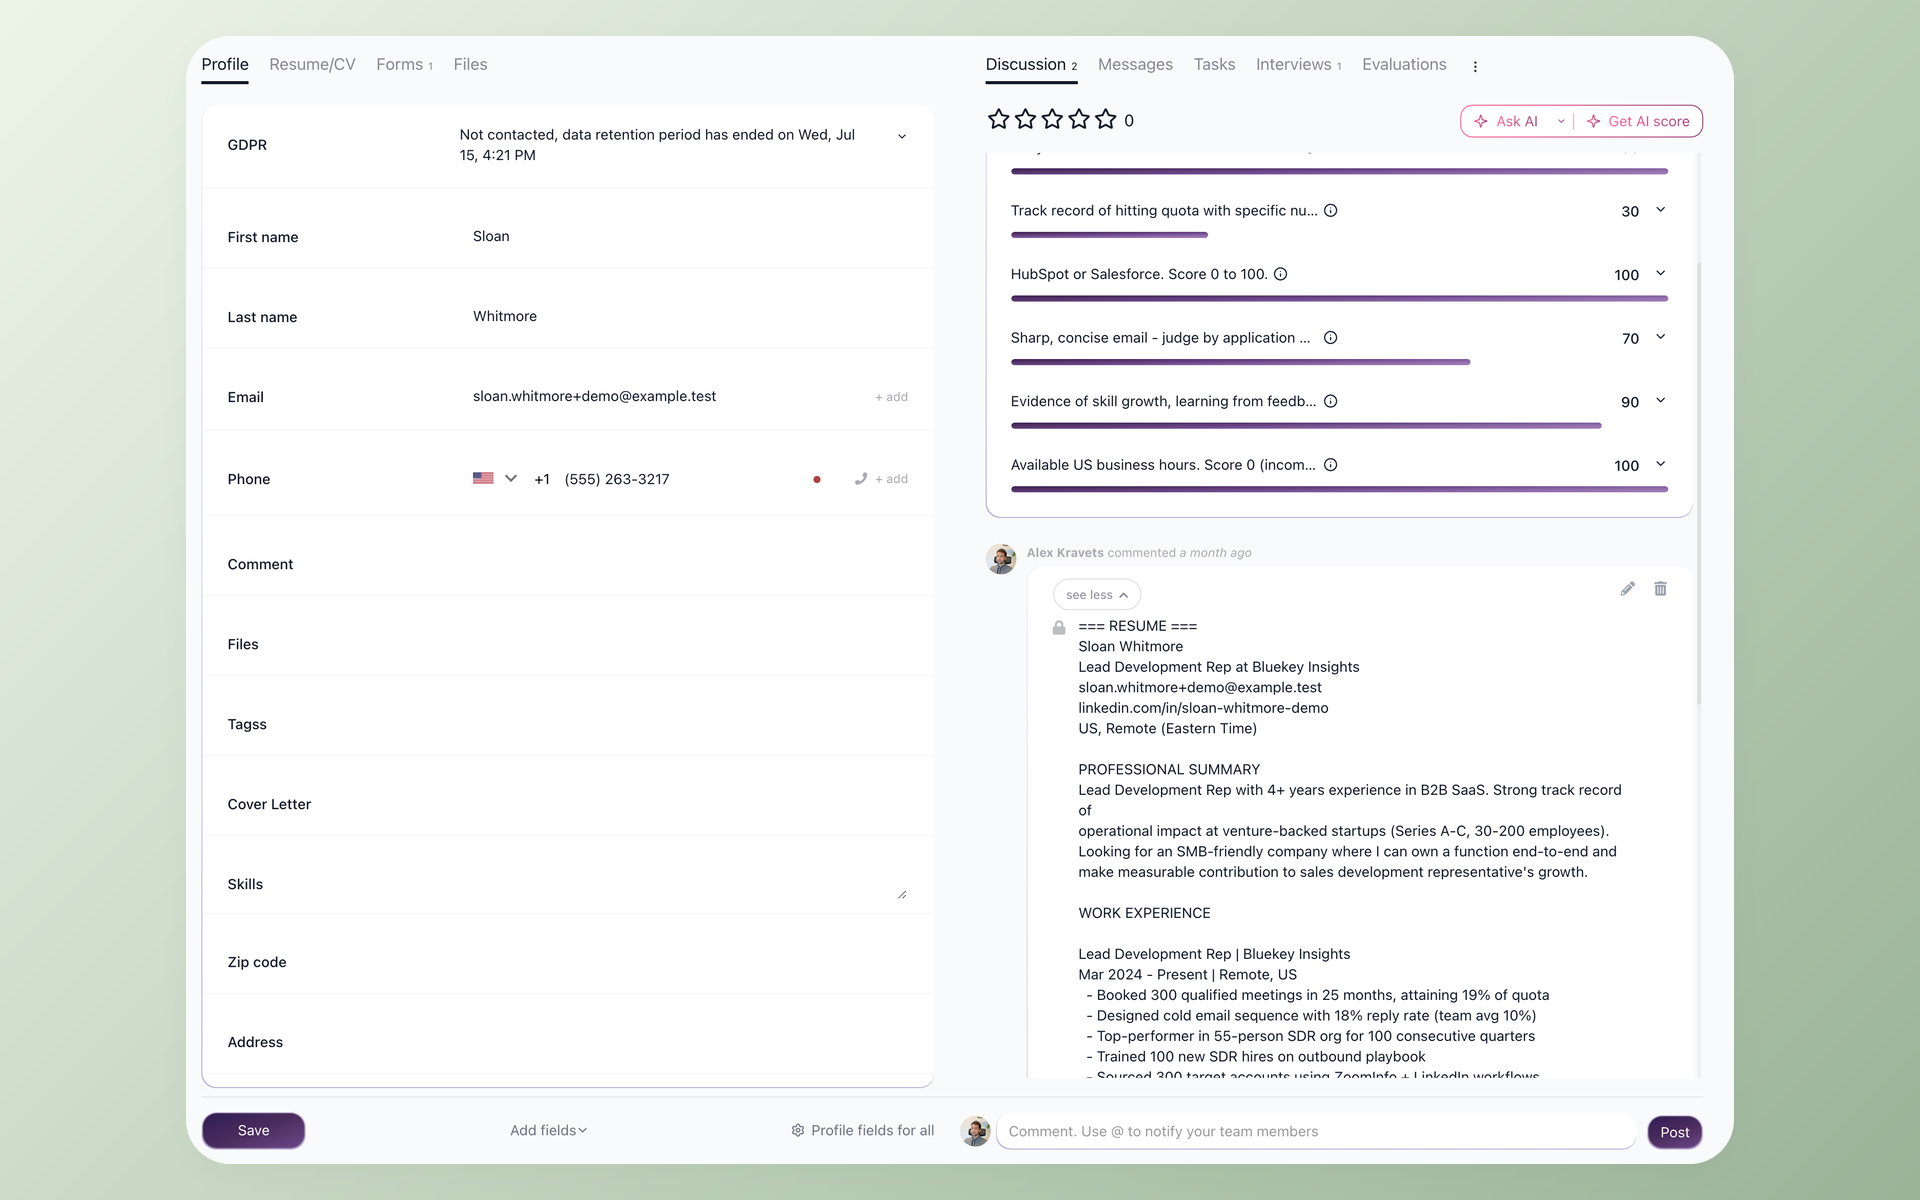Click the linkedin.com/in/sloan-whitmore-demo text
This screenshot has width=1920, height=1200.
pos(1203,708)
